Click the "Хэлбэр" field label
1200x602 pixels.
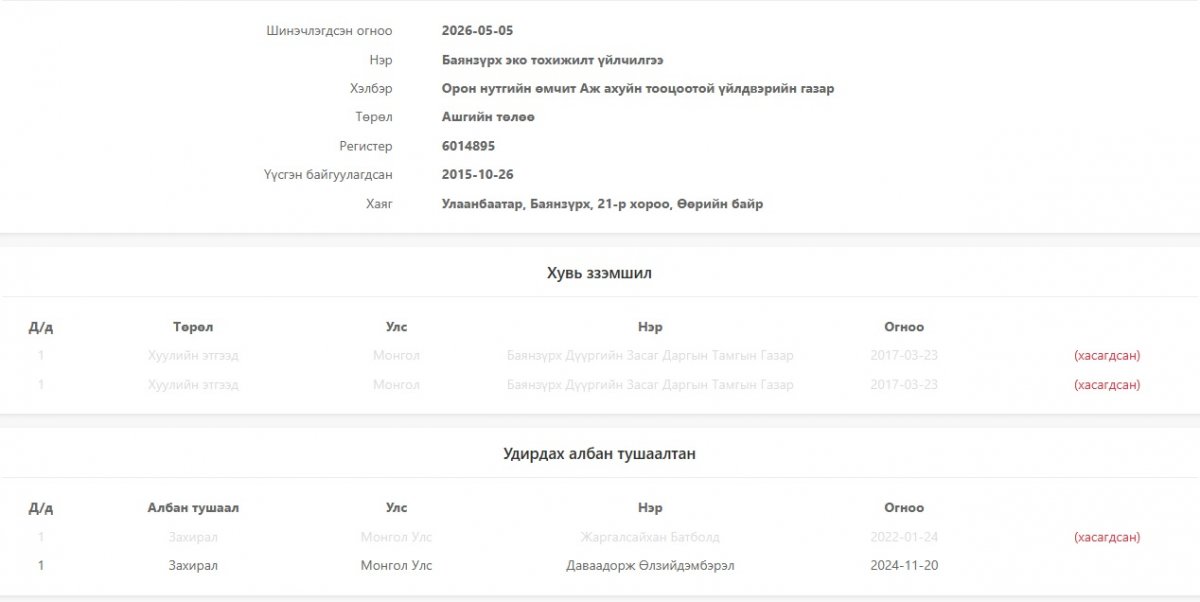[x=371, y=89]
